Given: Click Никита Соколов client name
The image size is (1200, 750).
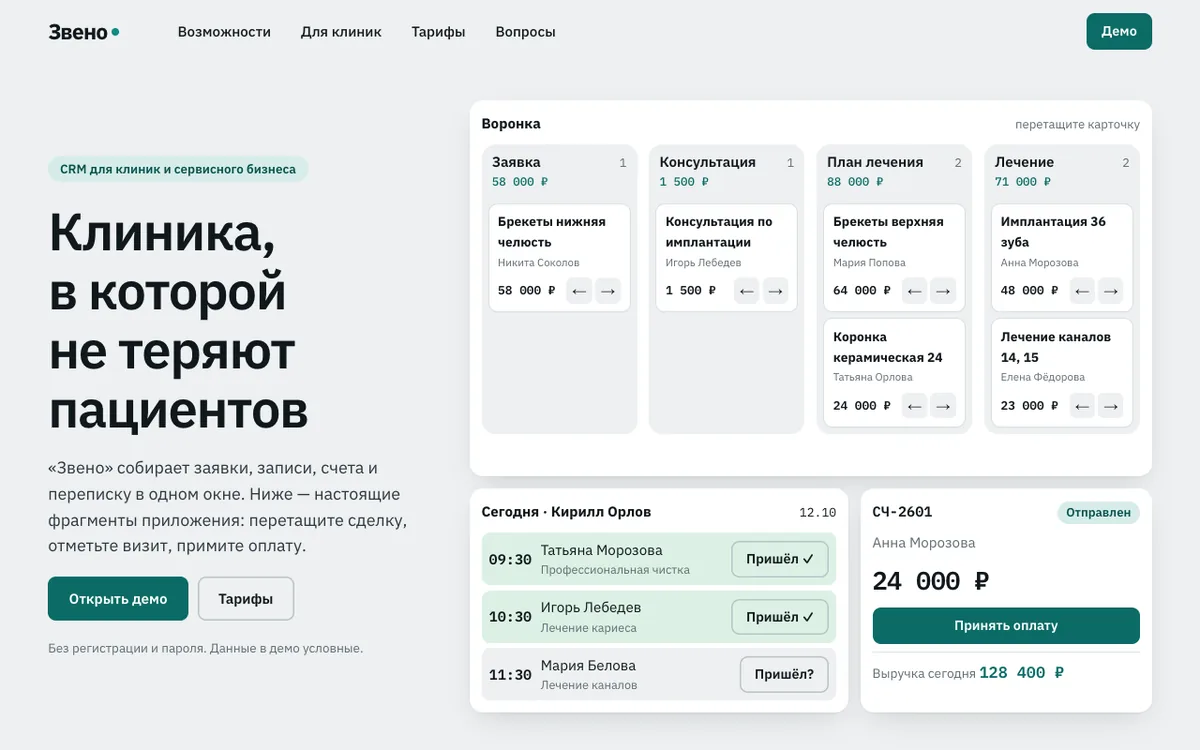Looking at the screenshot, I should [x=539, y=263].
